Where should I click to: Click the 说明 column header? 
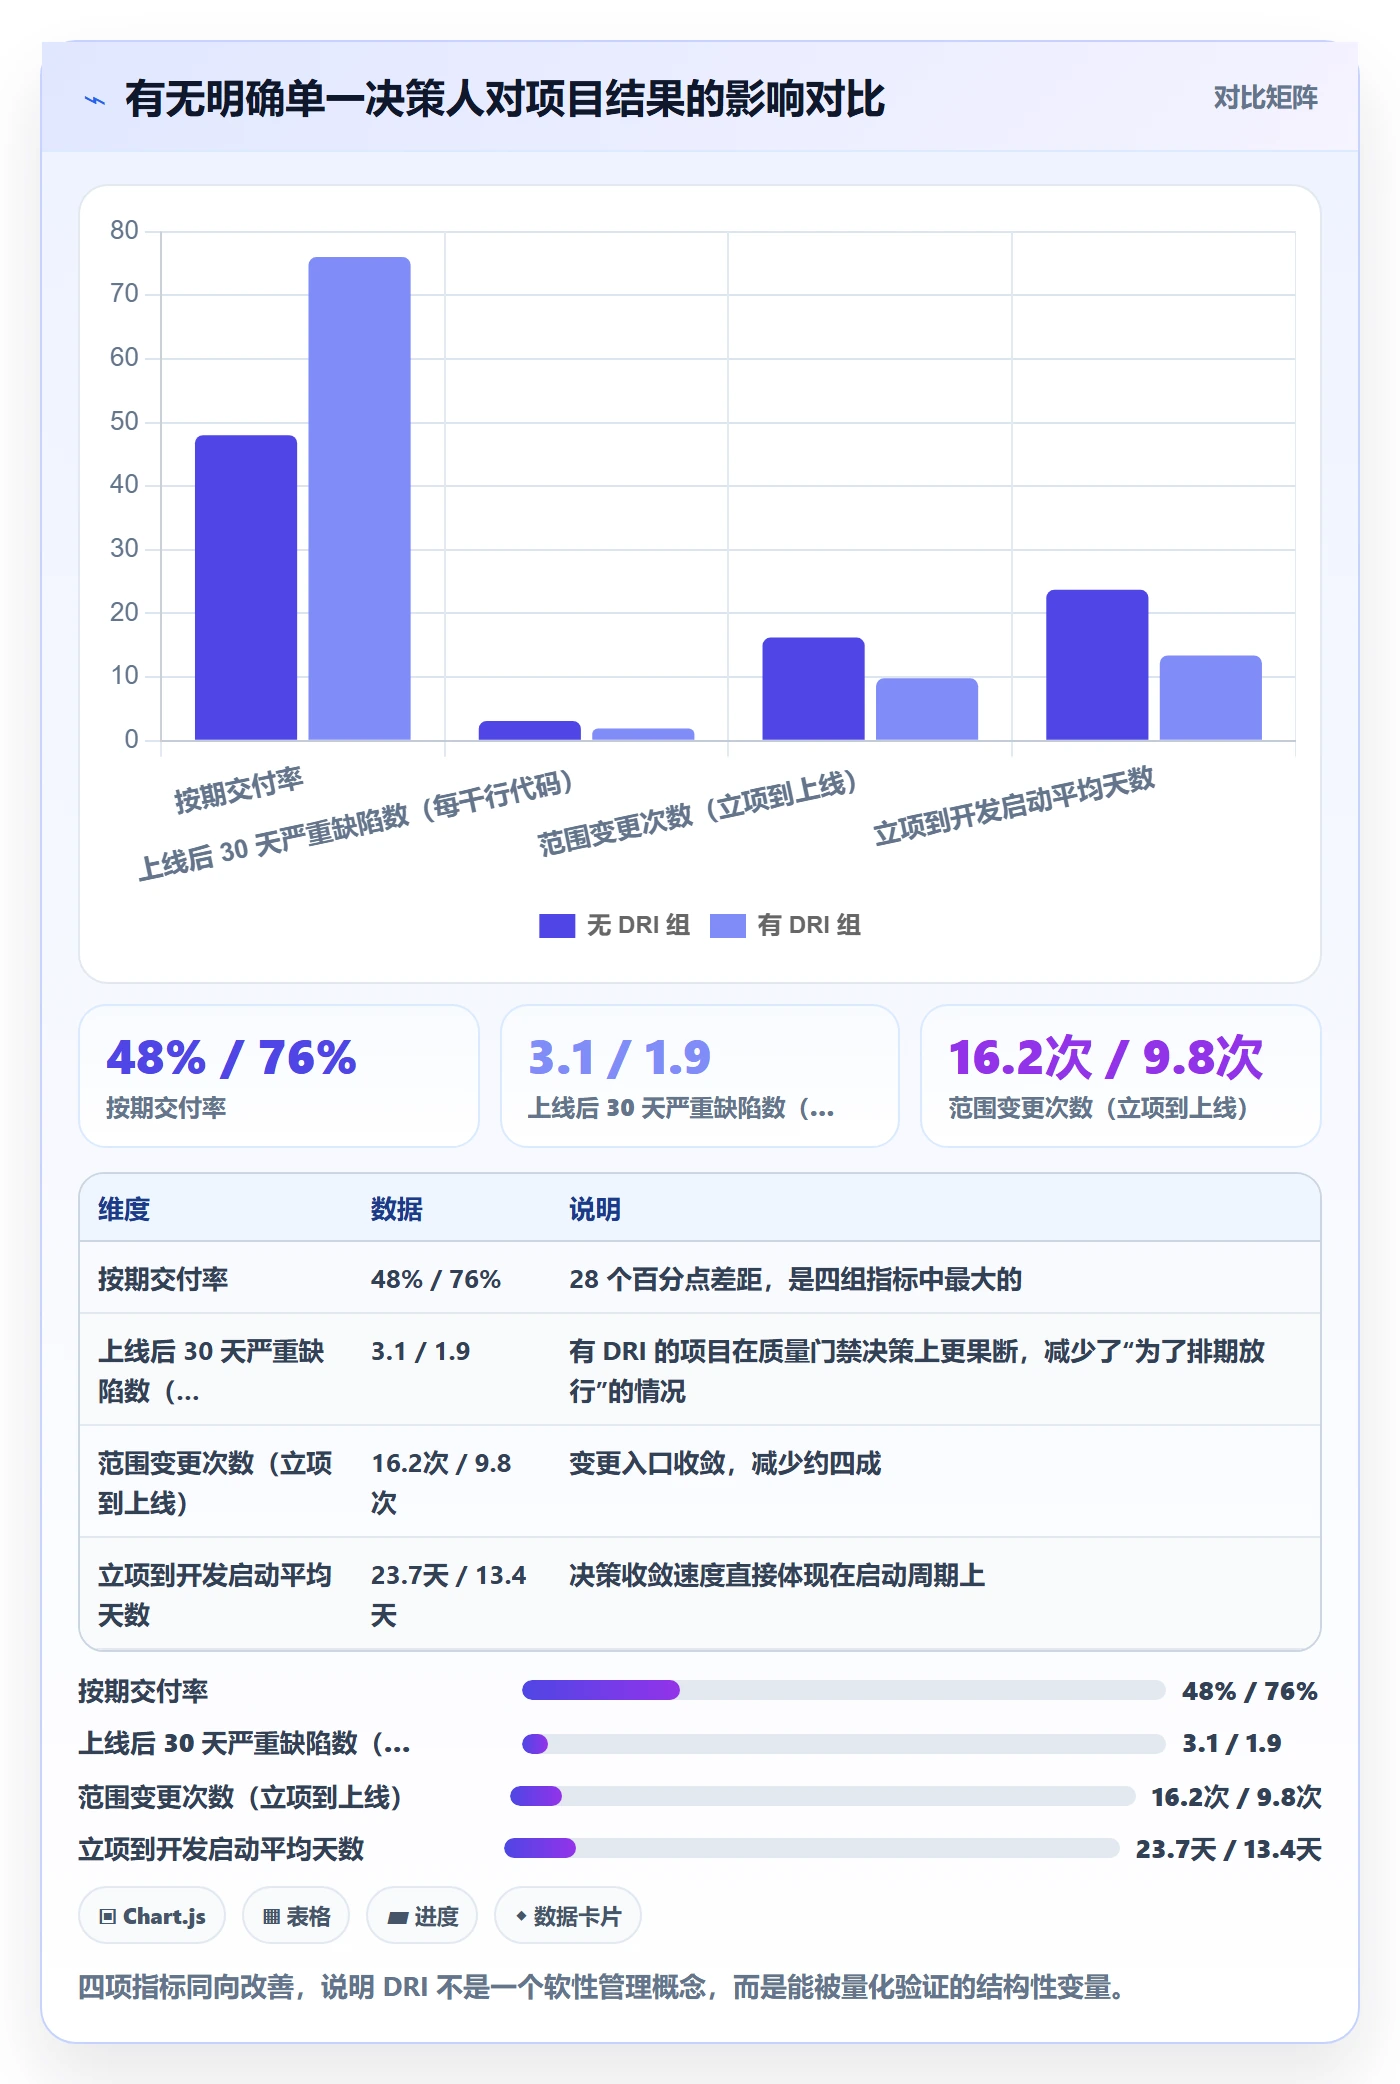pyautogui.click(x=595, y=1209)
